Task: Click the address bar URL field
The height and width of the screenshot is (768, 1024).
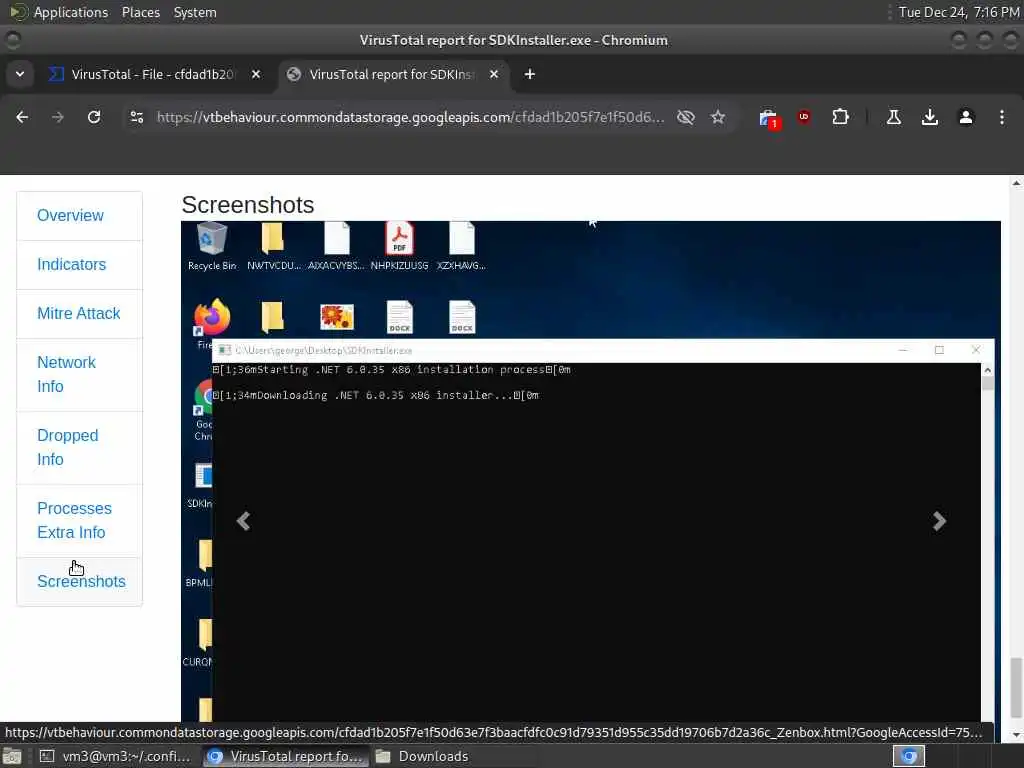Action: [x=410, y=117]
